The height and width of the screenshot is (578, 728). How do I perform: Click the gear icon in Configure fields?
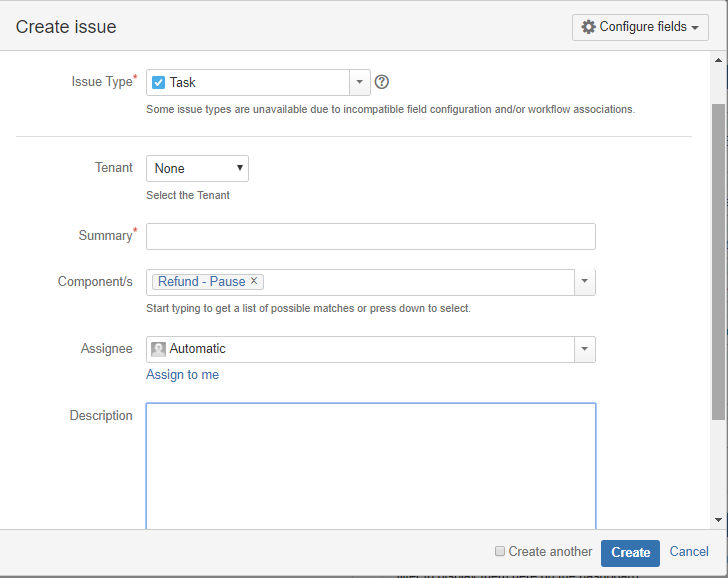(x=588, y=27)
